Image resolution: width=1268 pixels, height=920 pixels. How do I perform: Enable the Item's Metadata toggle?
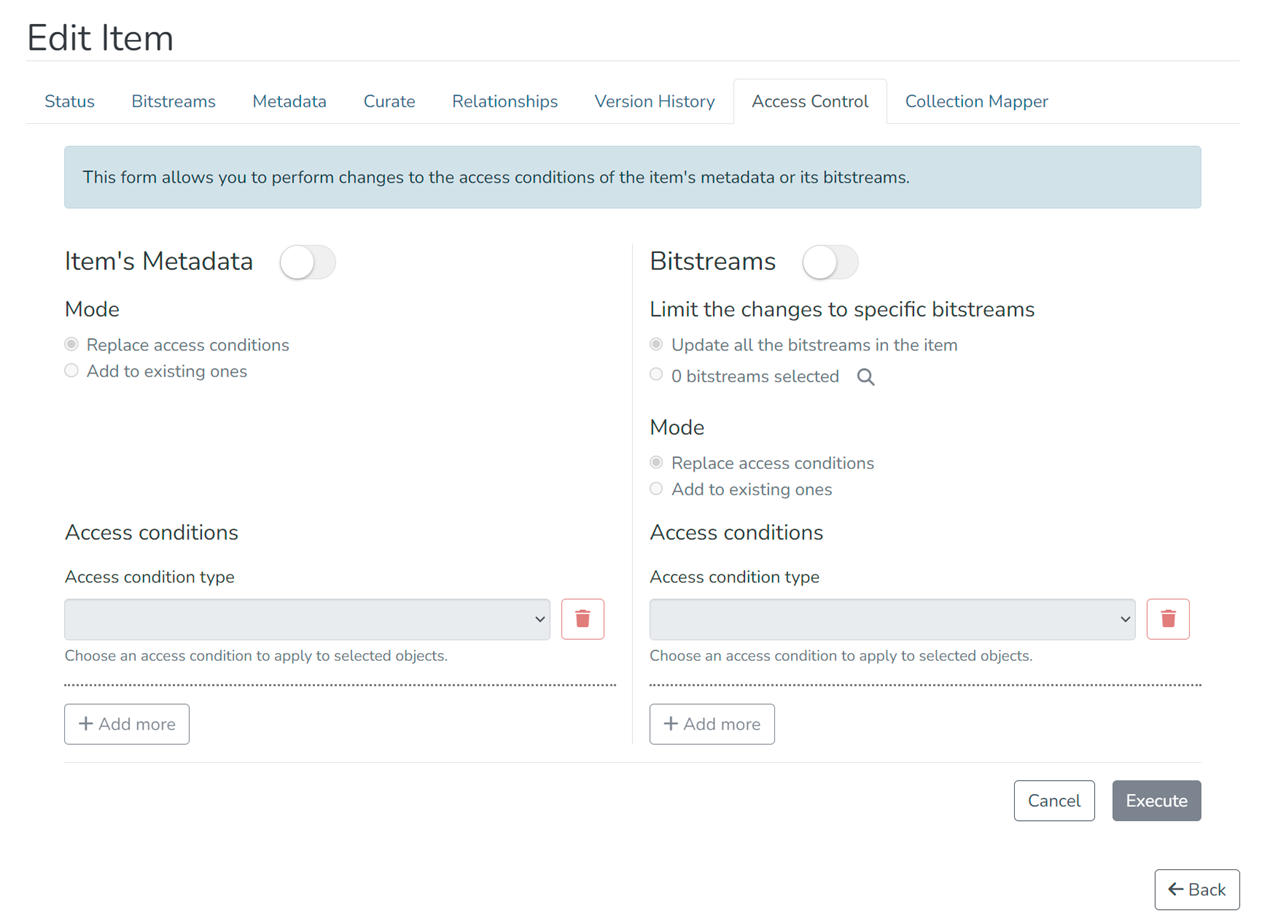tap(307, 261)
